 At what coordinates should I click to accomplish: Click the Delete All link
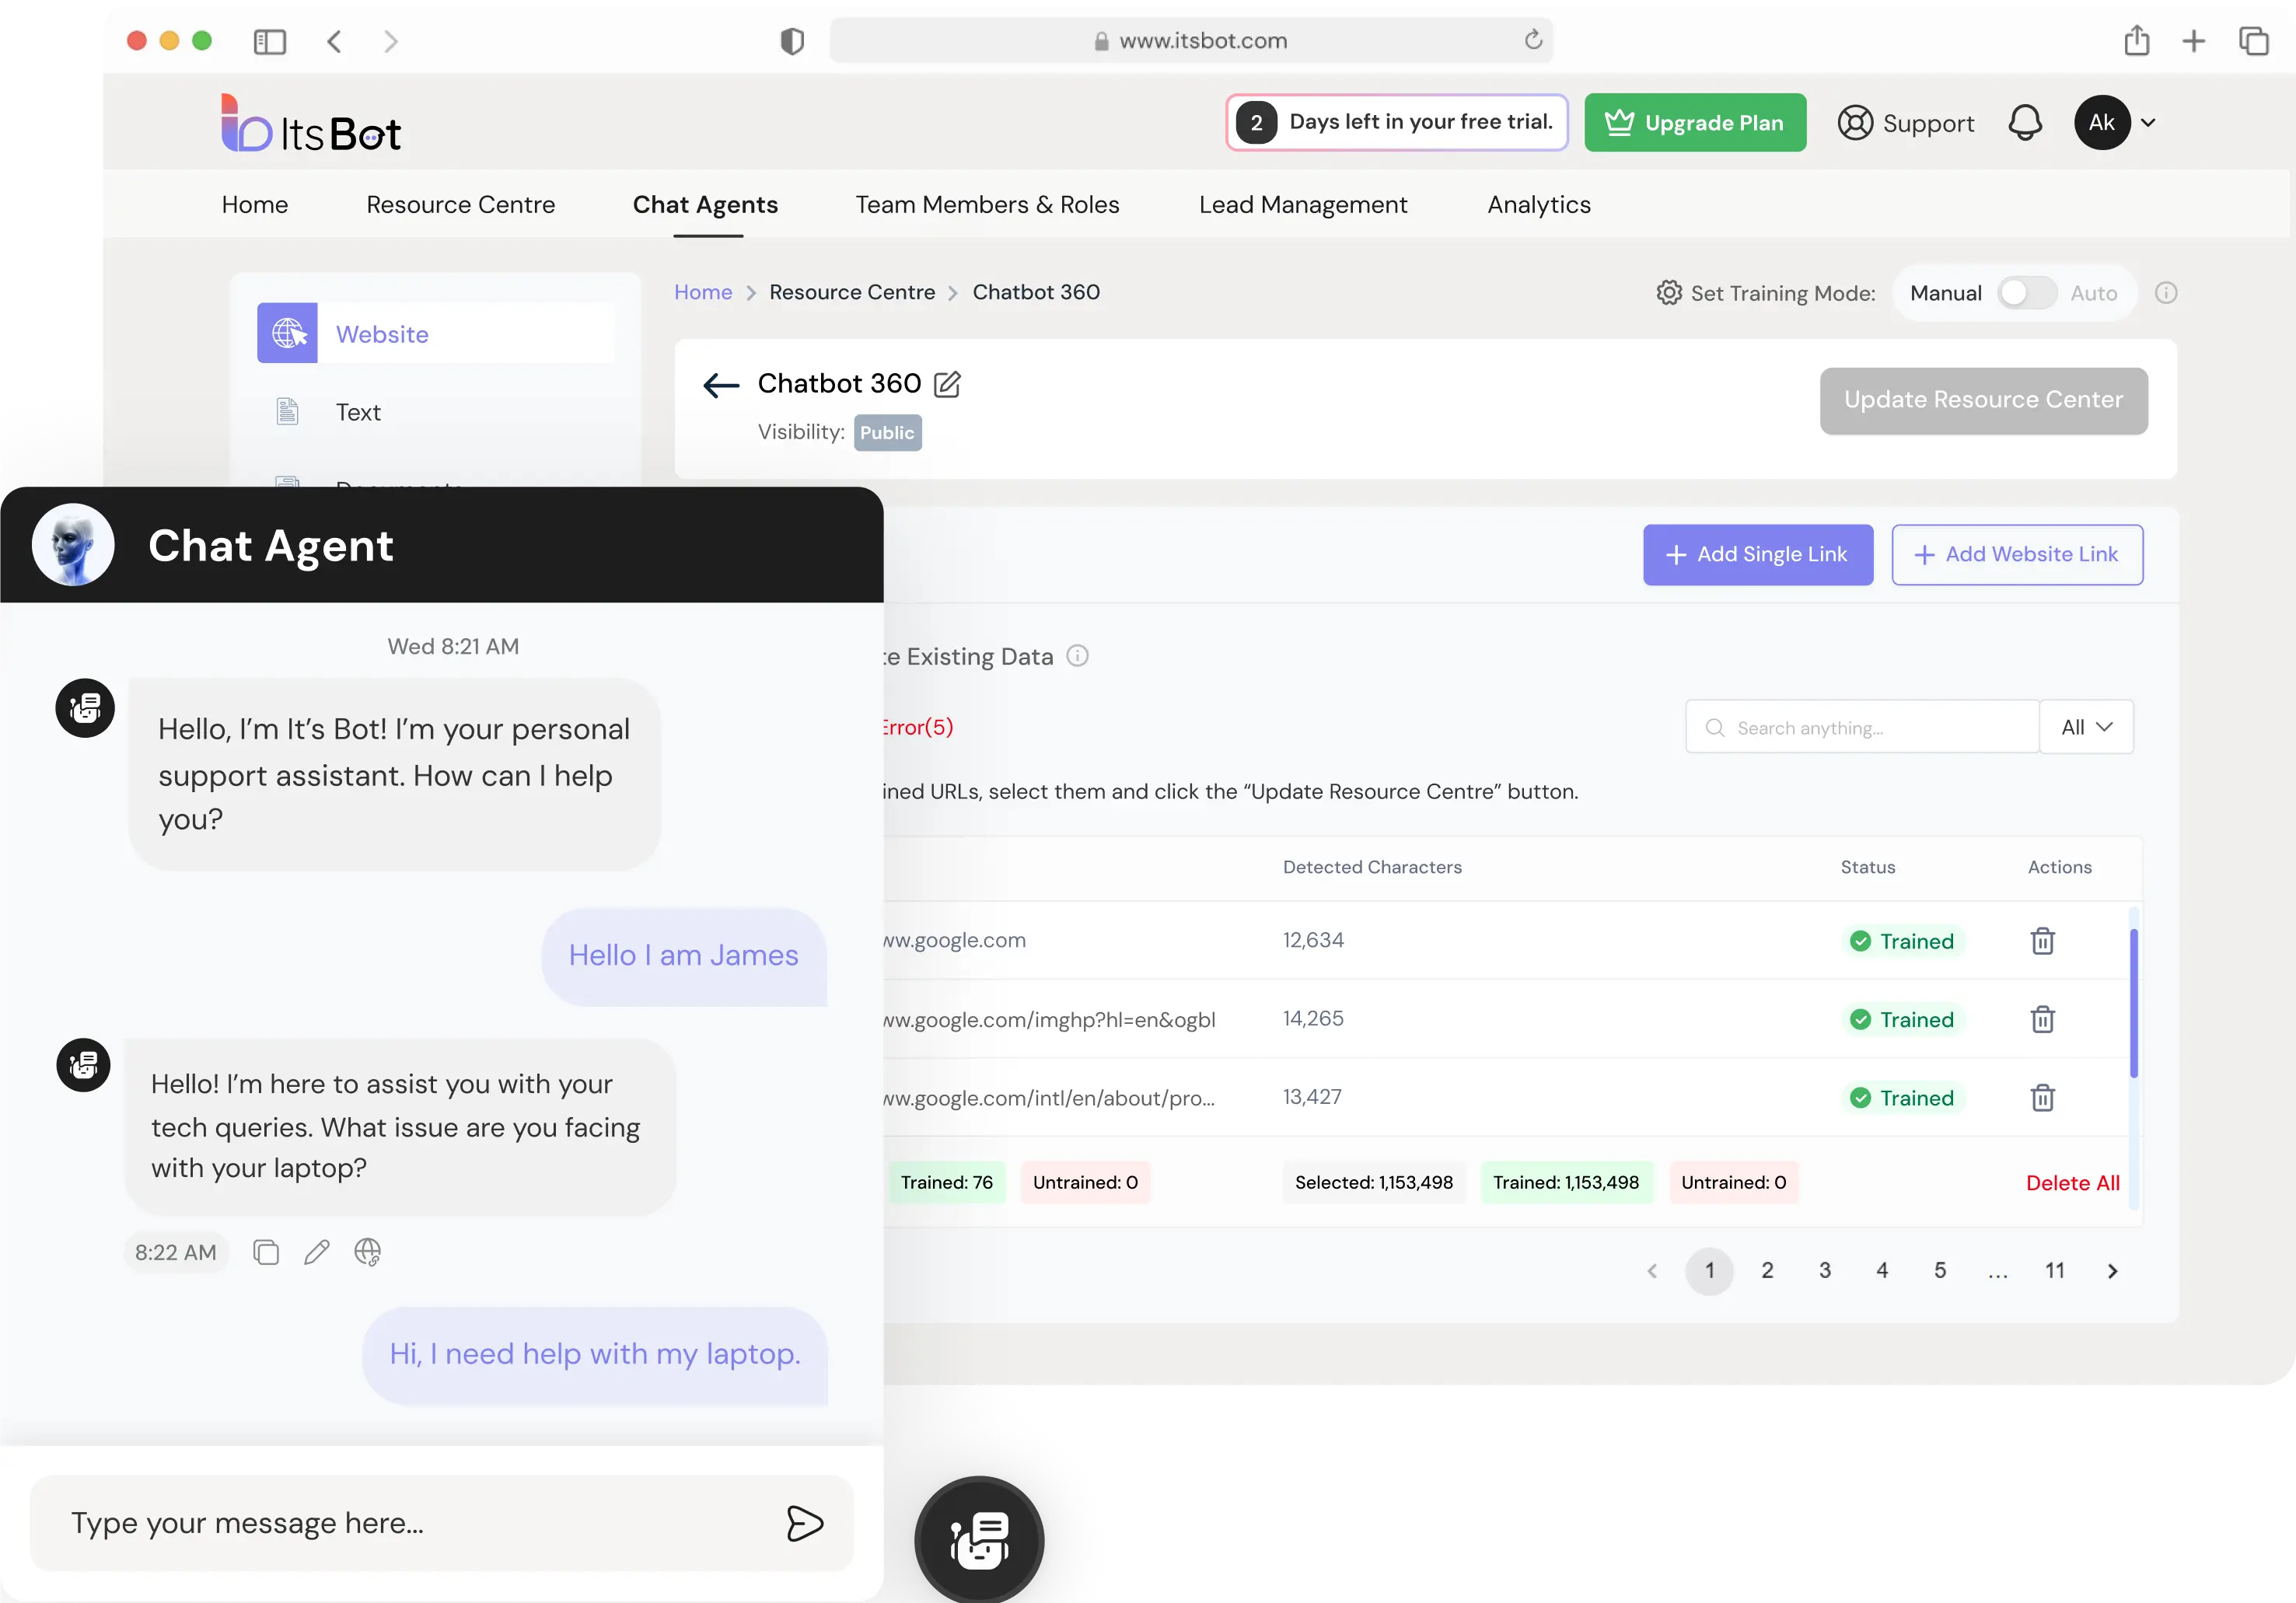2072,1182
